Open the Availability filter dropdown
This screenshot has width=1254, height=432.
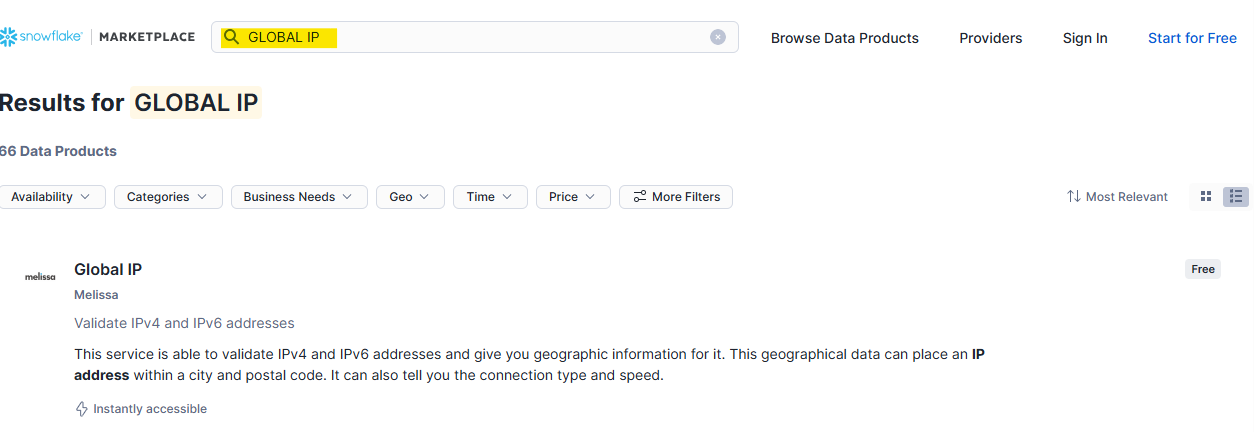52,197
